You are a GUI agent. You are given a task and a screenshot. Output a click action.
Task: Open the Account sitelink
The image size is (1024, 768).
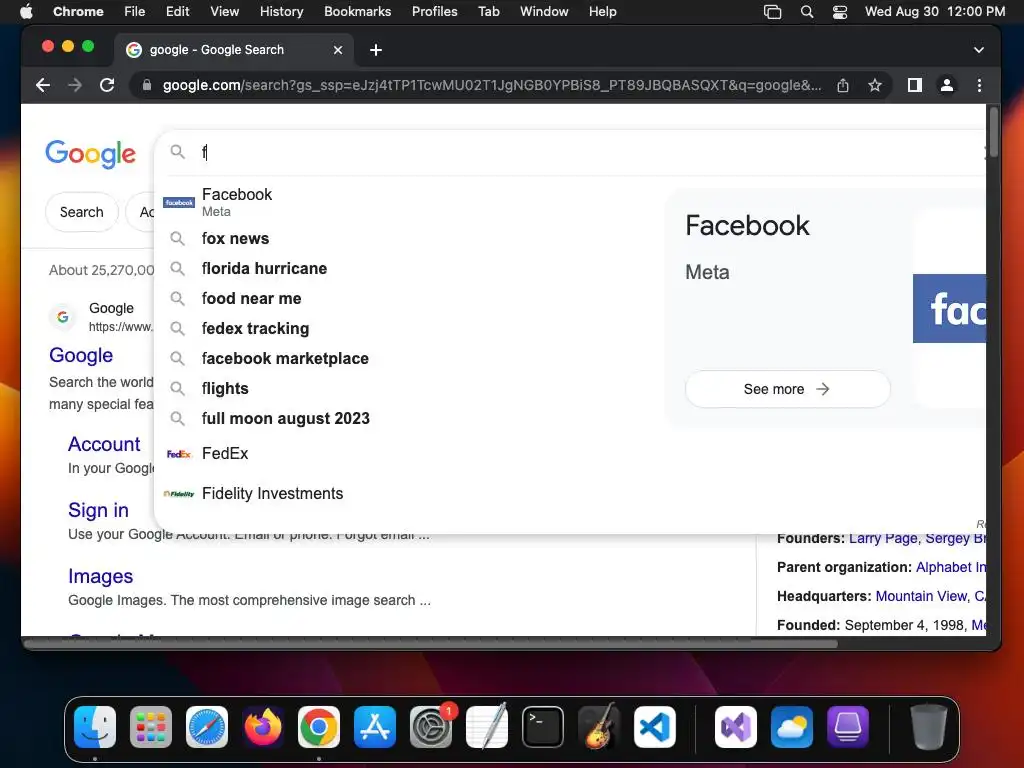[x=104, y=444]
